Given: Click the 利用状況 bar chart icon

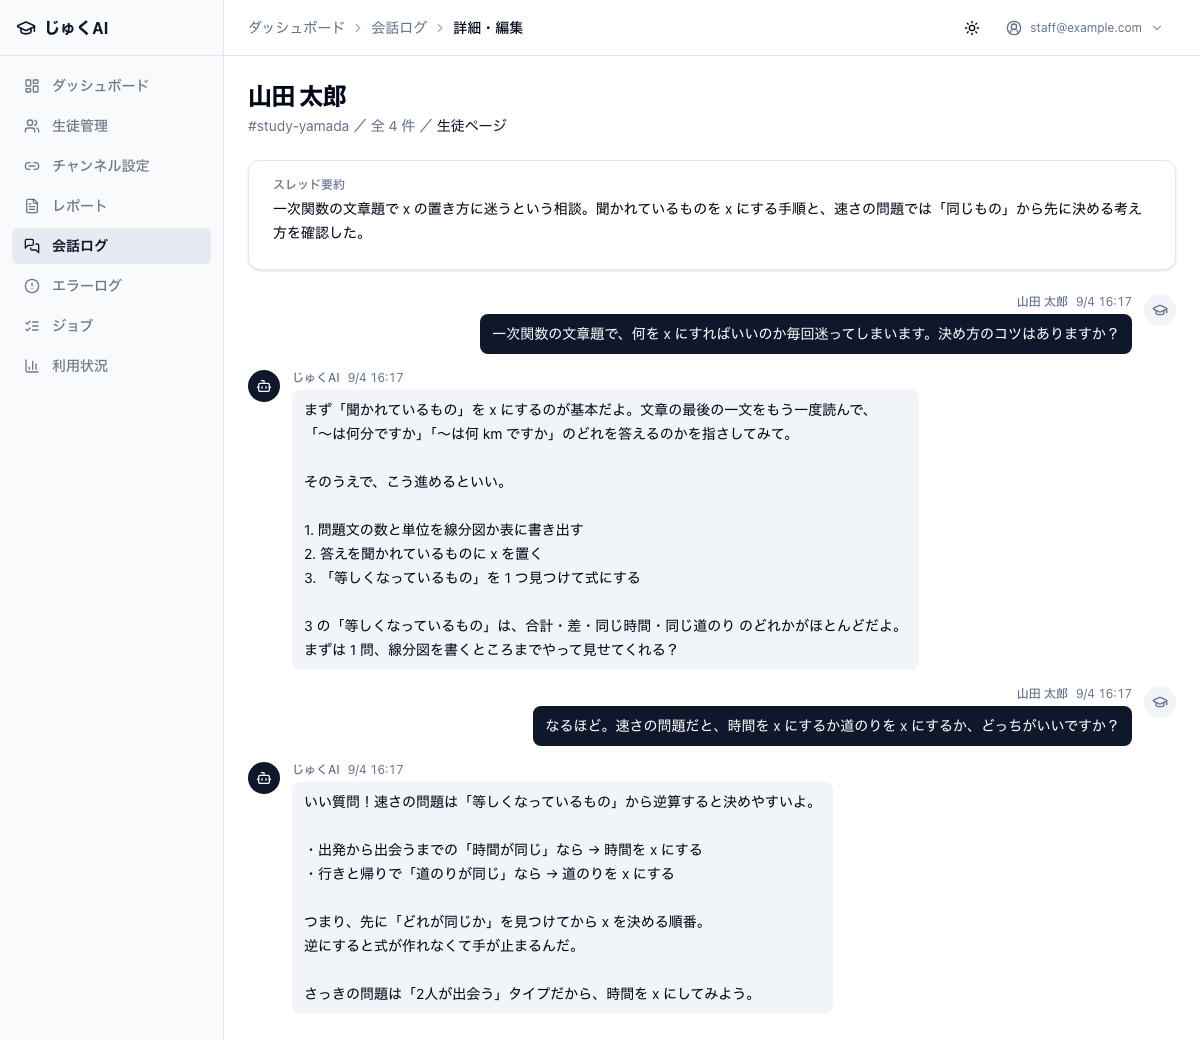Looking at the screenshot, I should (32, 366).
